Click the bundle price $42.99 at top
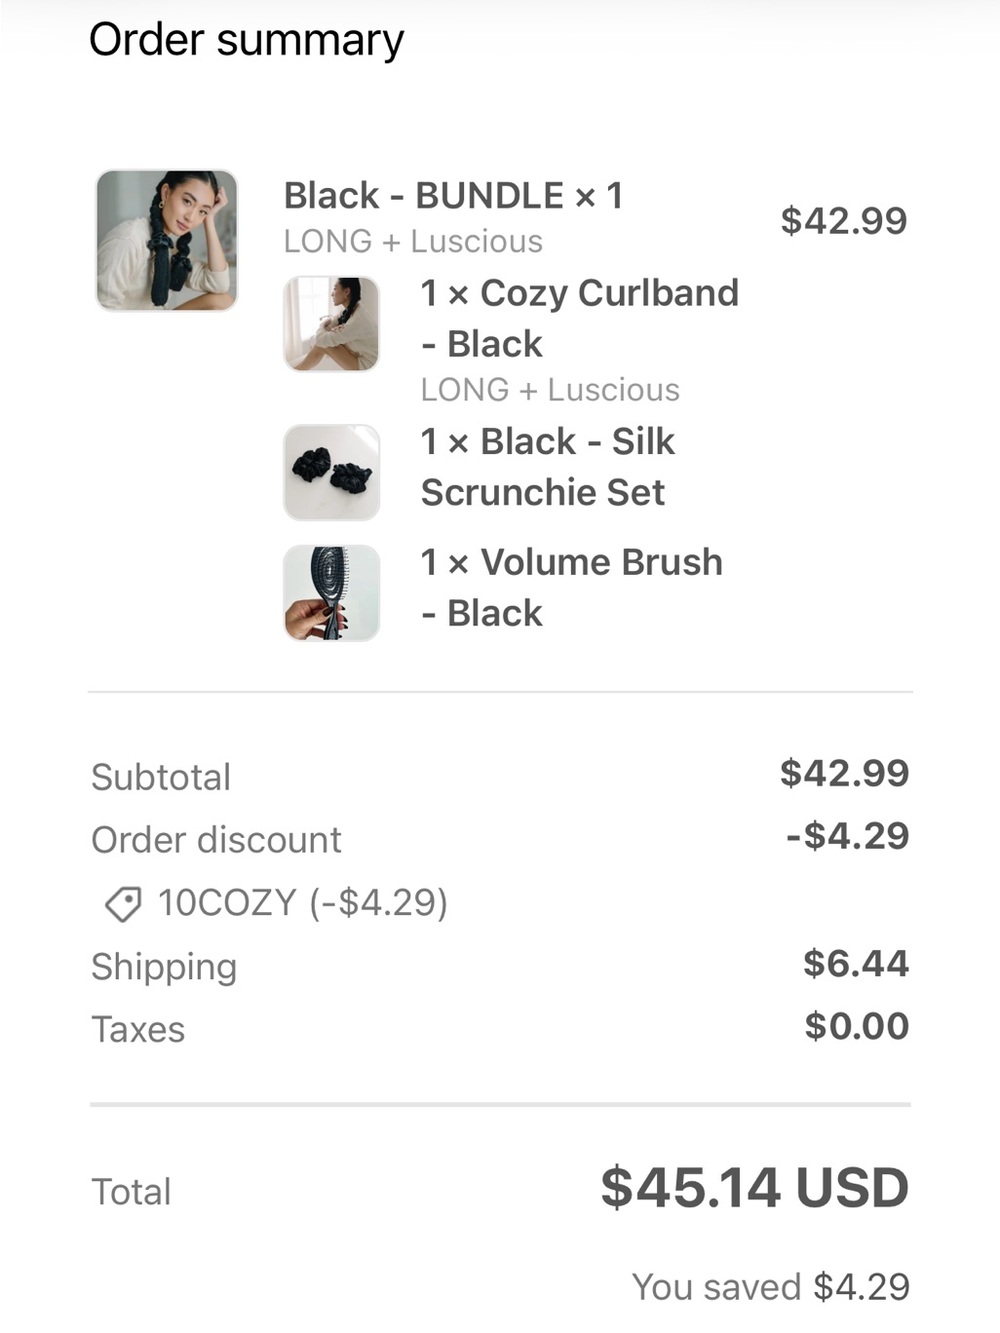Viewport: 1000px width, 1333px height. (x=844, y=221)
